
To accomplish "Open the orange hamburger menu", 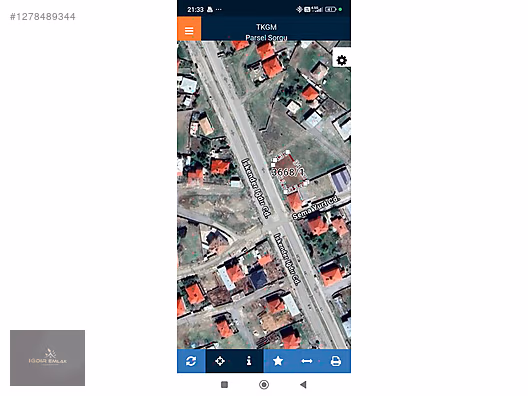I will tap(189, 30).
